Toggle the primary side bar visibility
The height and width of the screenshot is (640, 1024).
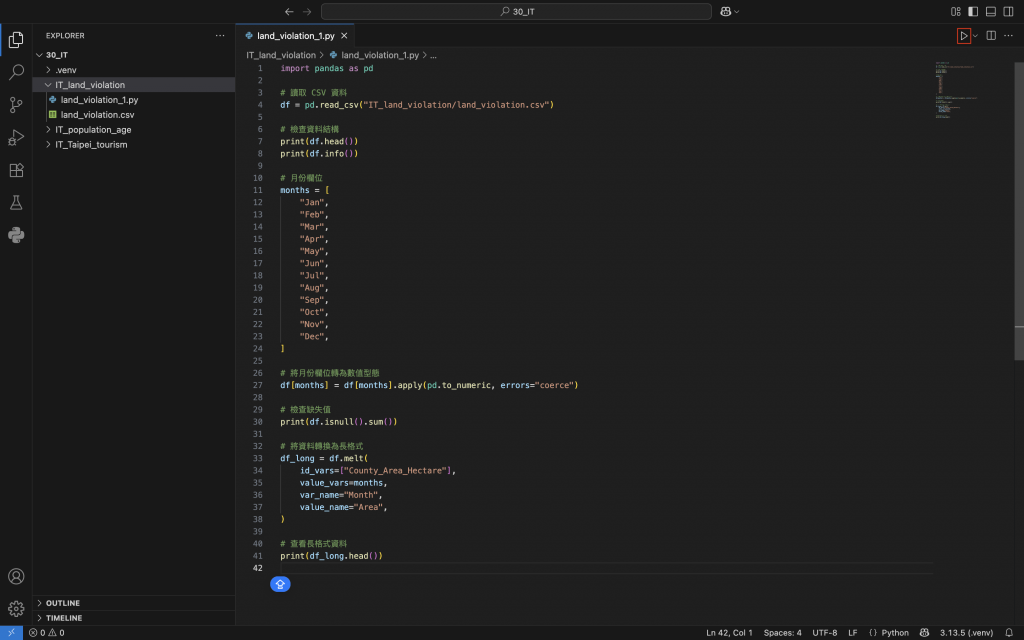[973, 12]
